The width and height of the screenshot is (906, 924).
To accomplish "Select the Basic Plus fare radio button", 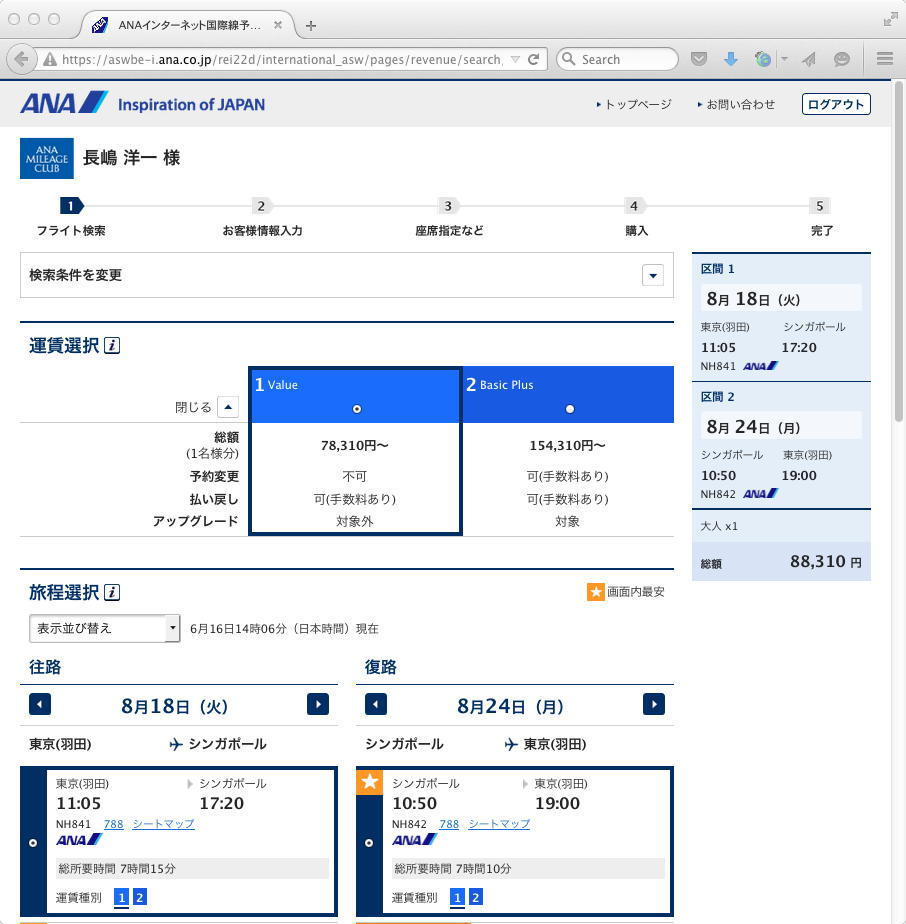I will tap(569, 409).
